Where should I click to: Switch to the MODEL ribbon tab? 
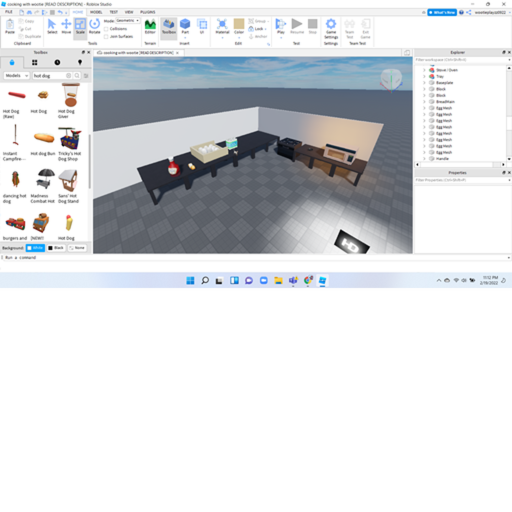click(x=96, y=12)
